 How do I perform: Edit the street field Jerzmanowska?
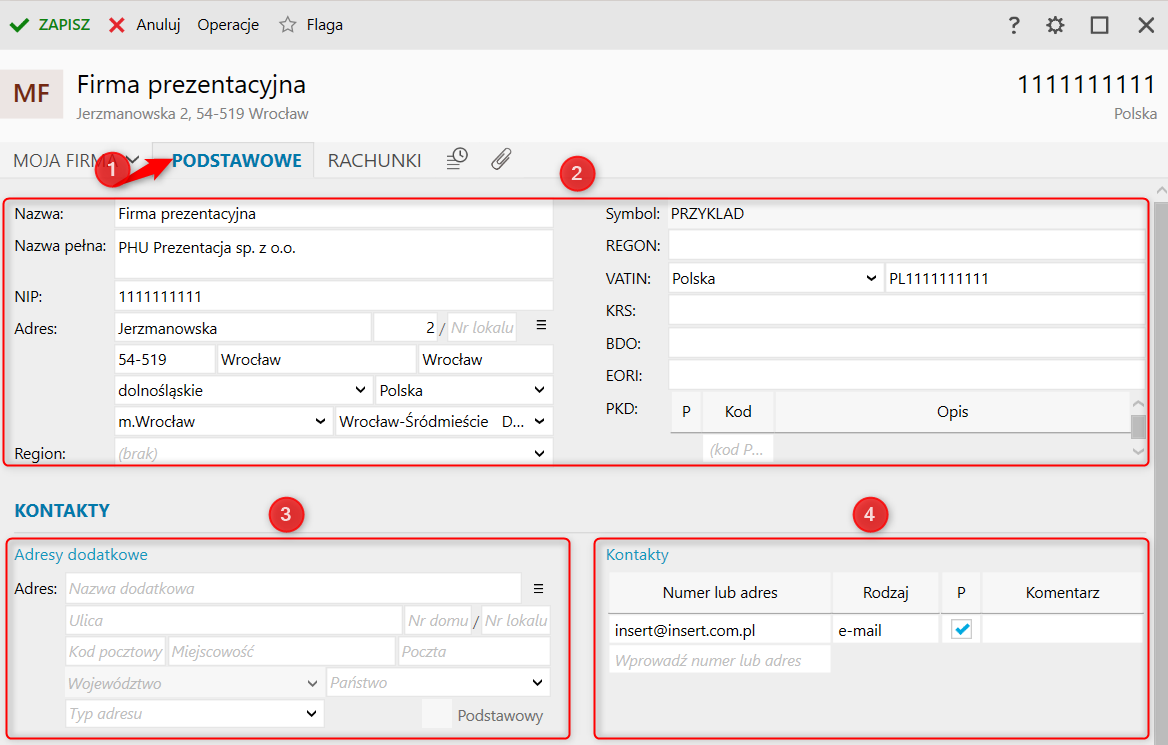pyautogui.click(x=243, y=328)
